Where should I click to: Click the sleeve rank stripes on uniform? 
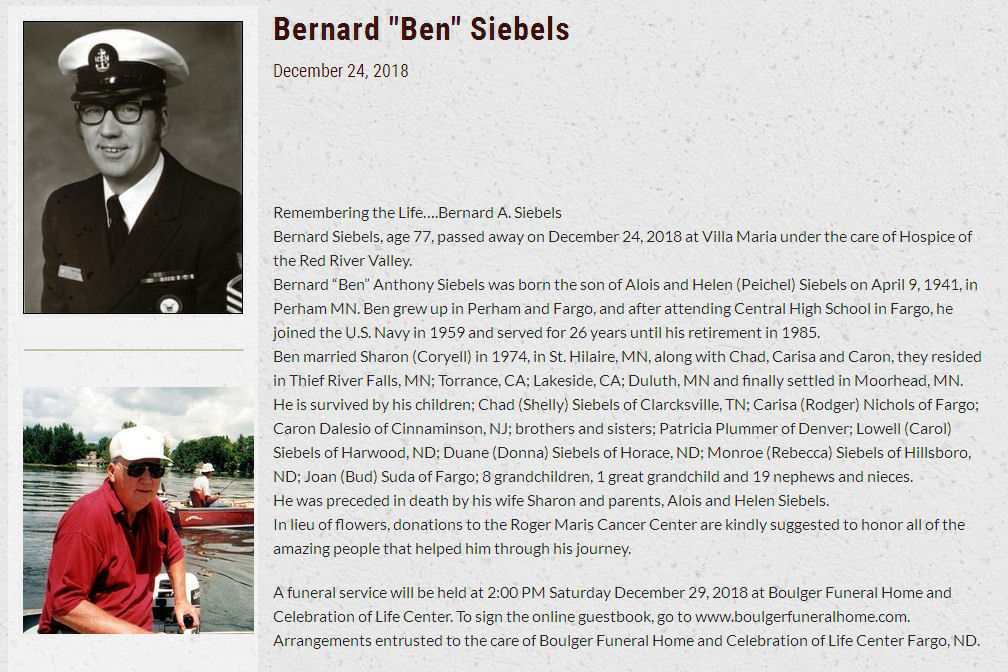click(234, 293)
